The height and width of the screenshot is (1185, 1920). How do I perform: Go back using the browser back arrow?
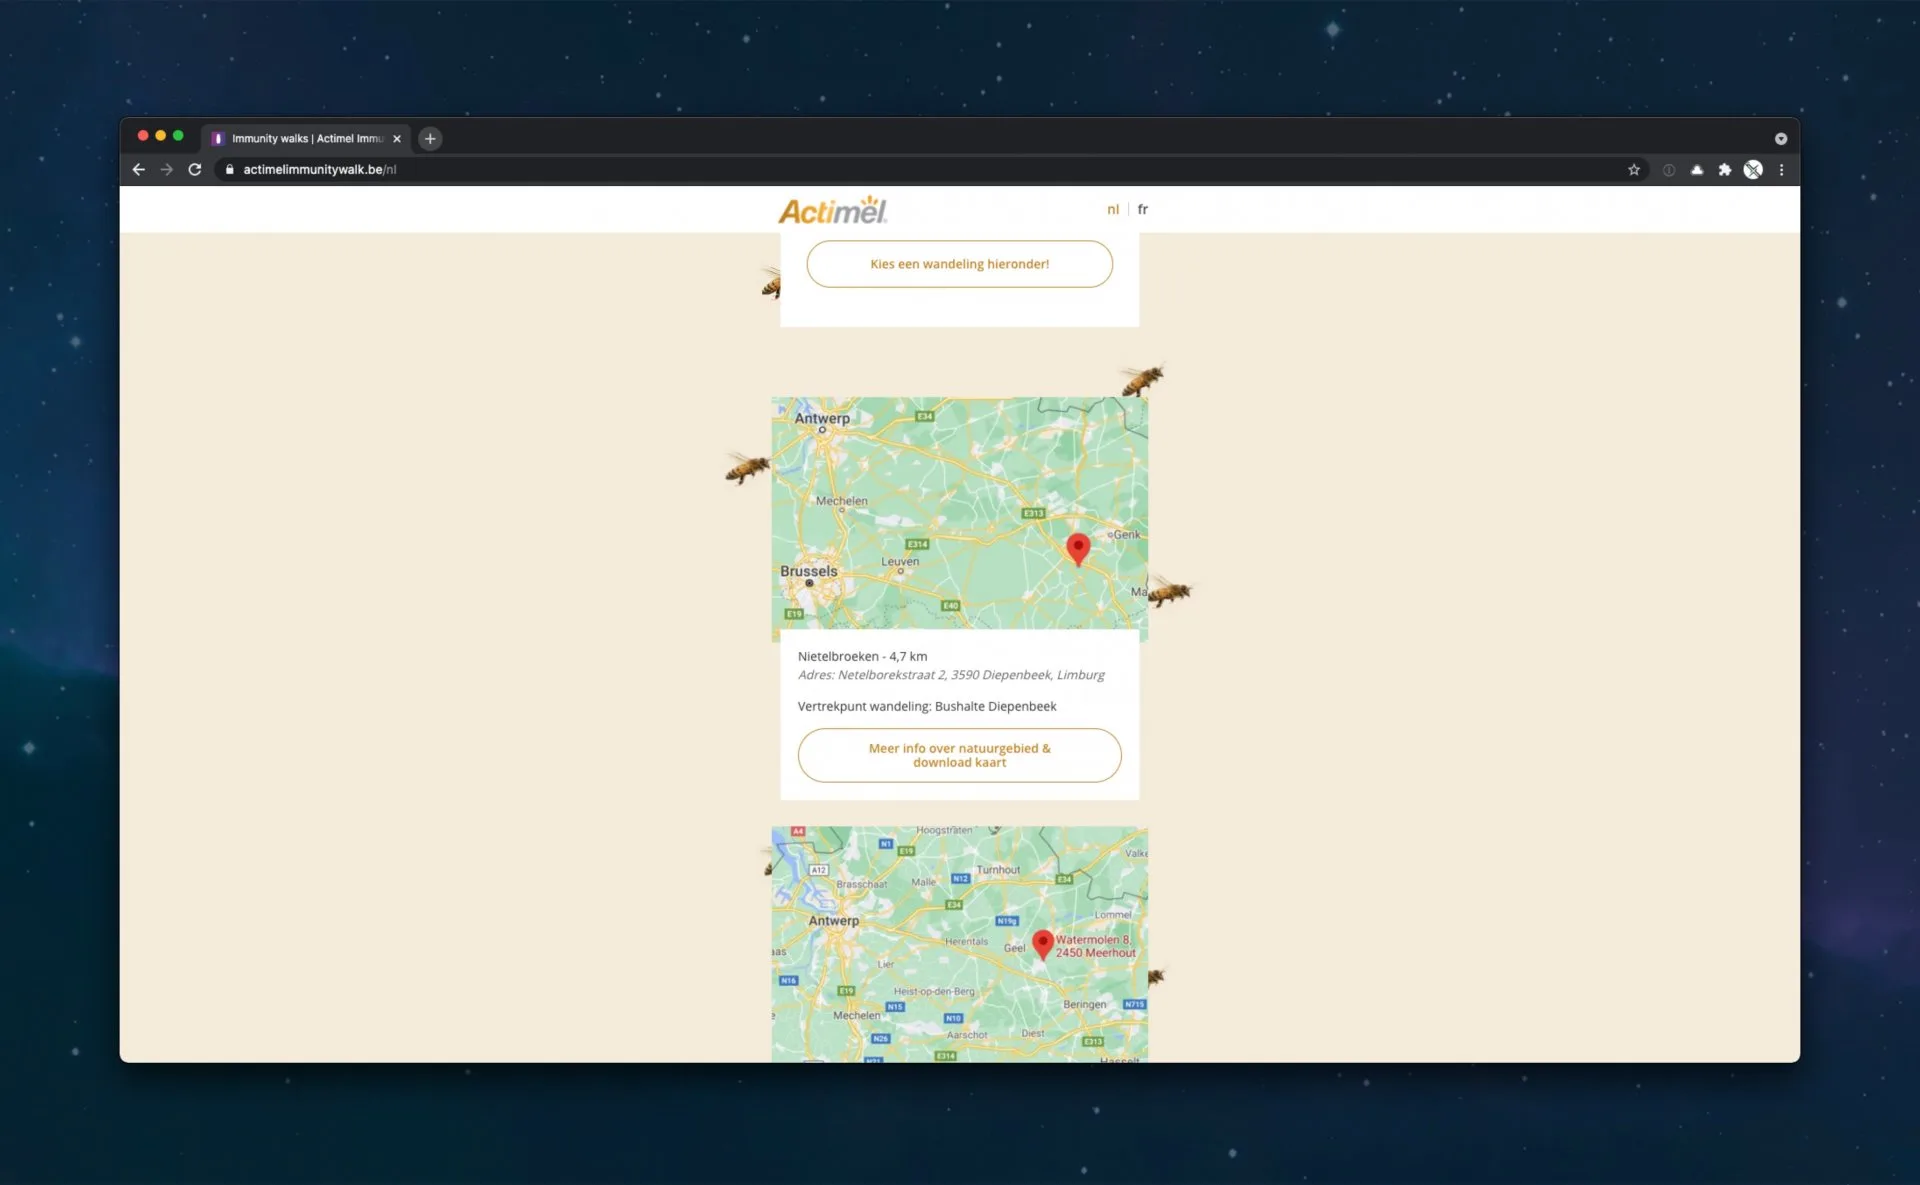point(139,170)
